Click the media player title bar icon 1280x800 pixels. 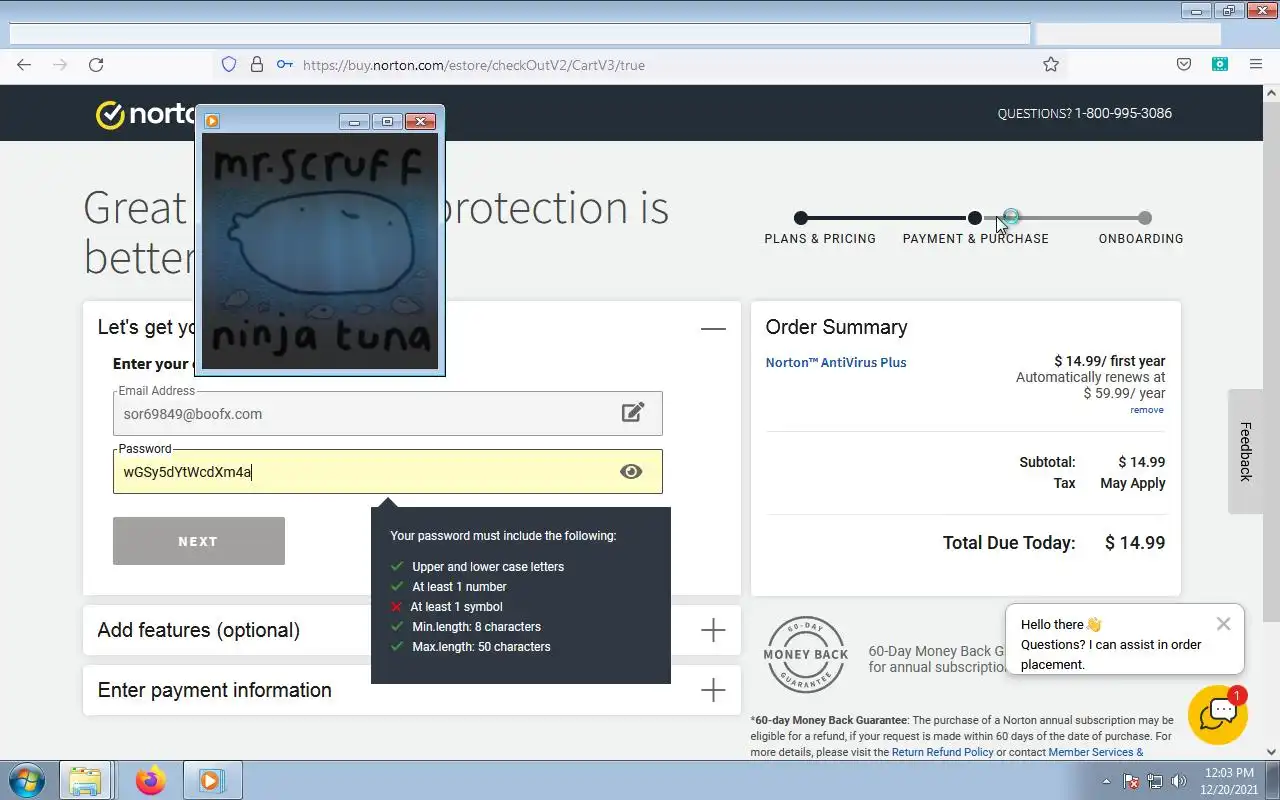point(212,121)
